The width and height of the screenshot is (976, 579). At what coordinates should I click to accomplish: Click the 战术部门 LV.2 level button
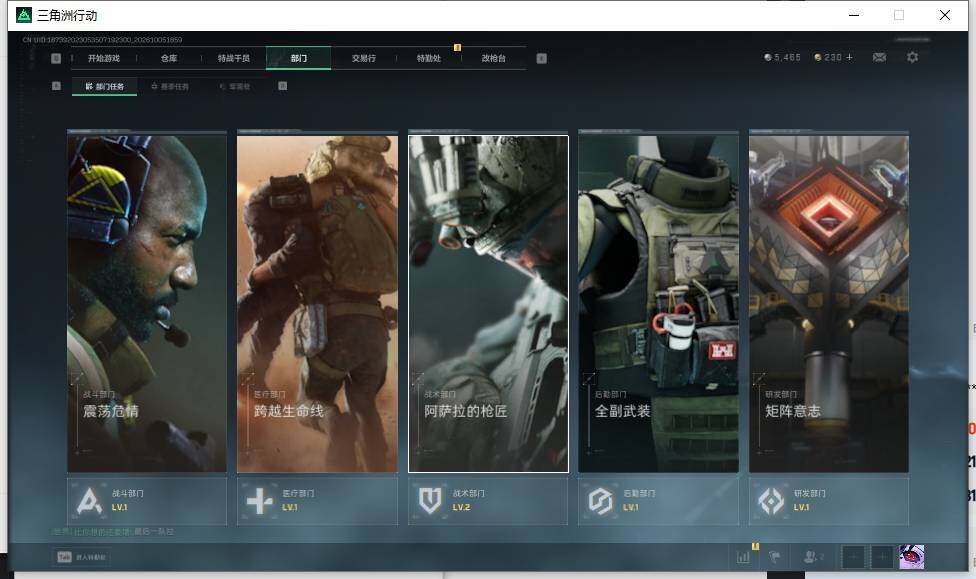click(488, 501)
